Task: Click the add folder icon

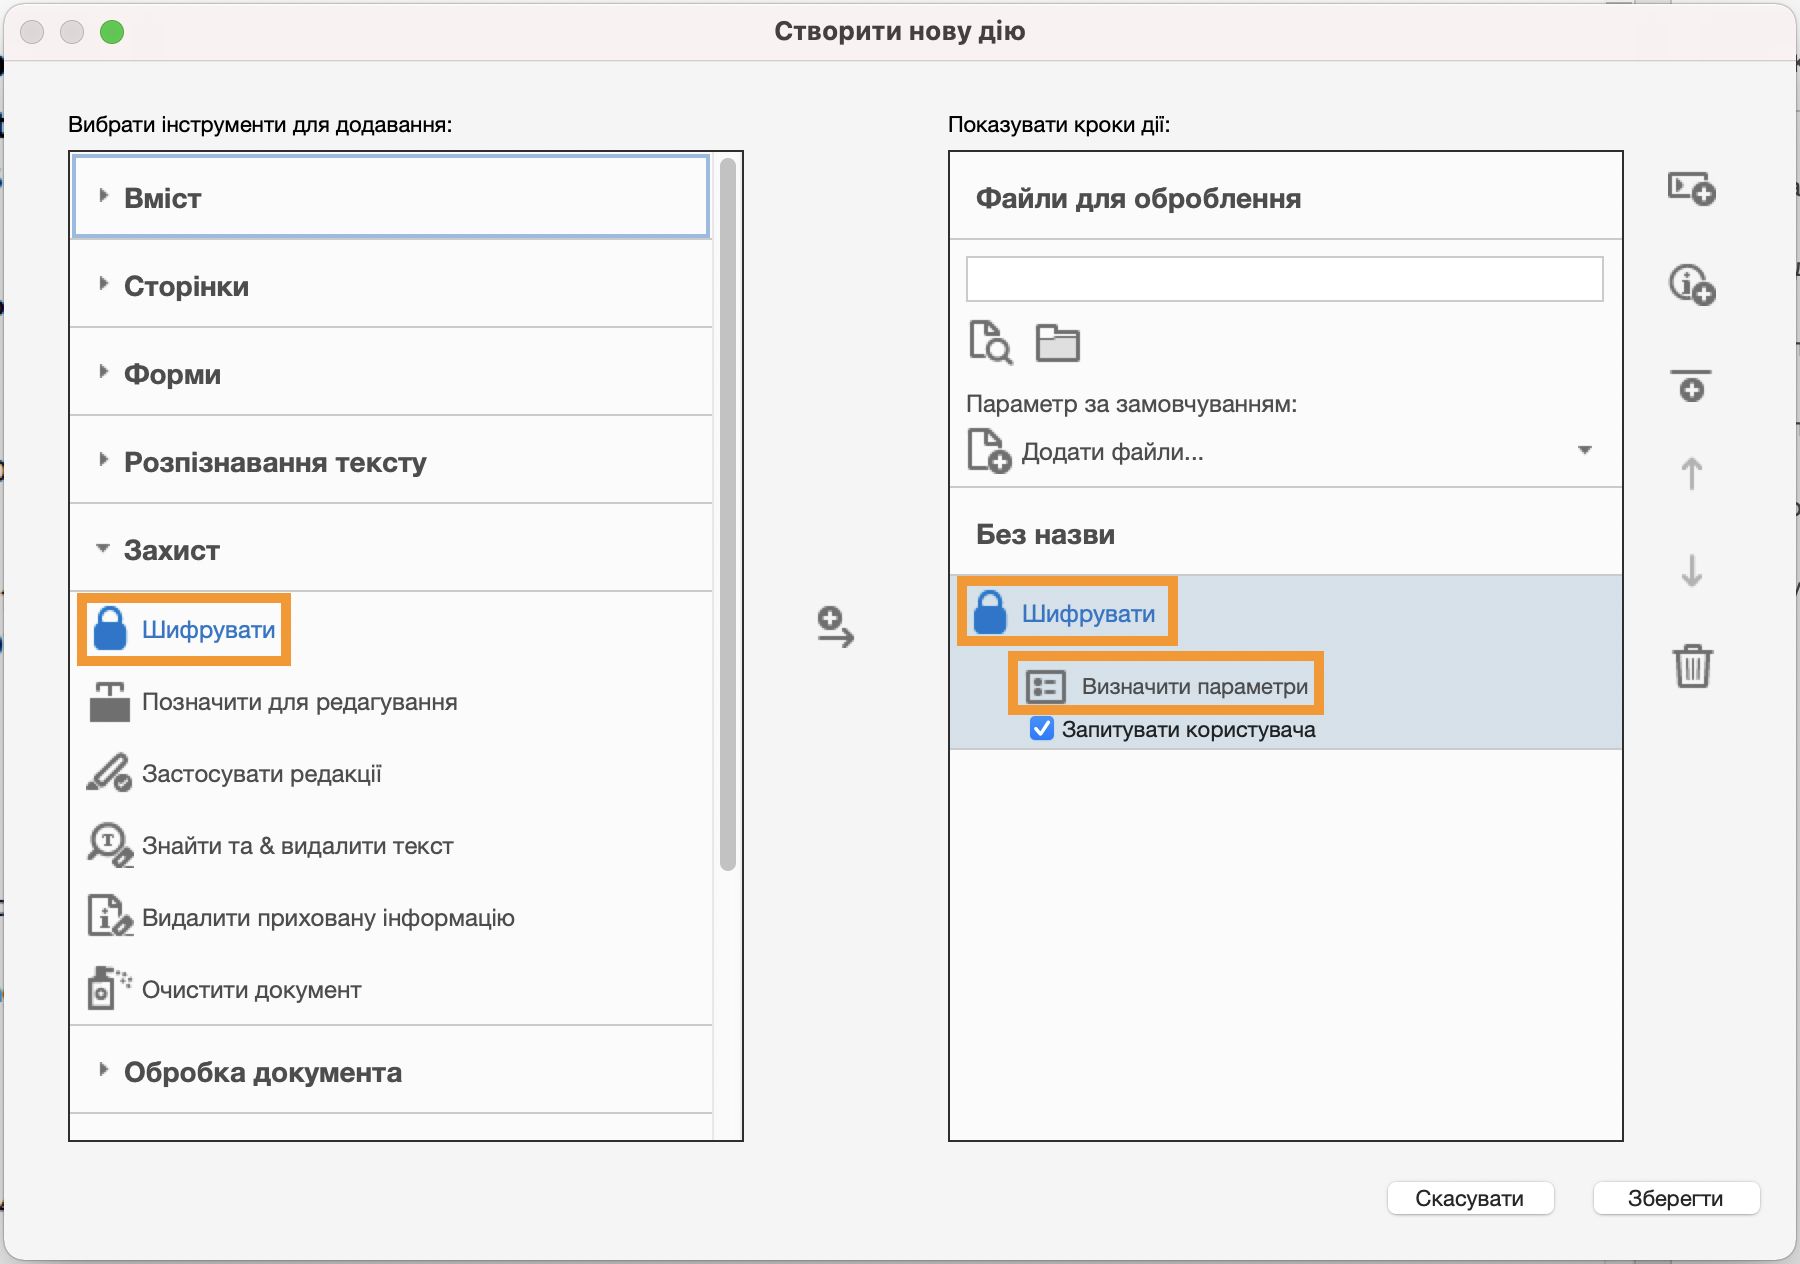Action: [1057, 343]
